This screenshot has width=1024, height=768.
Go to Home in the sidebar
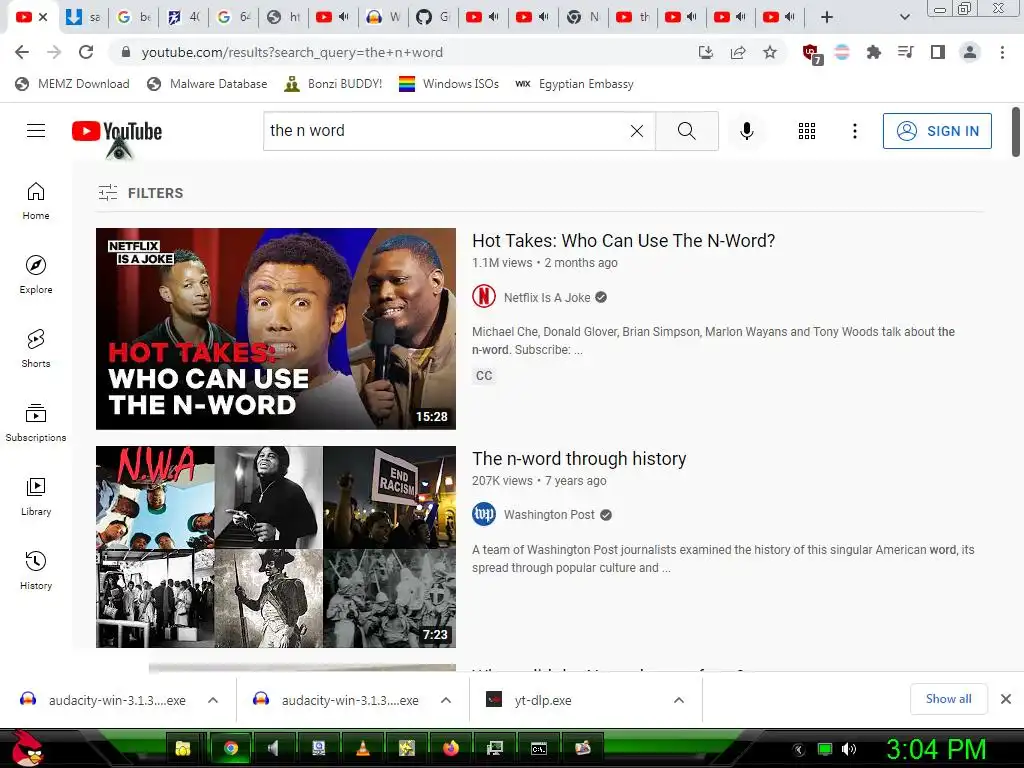click(x=36, y=200)
